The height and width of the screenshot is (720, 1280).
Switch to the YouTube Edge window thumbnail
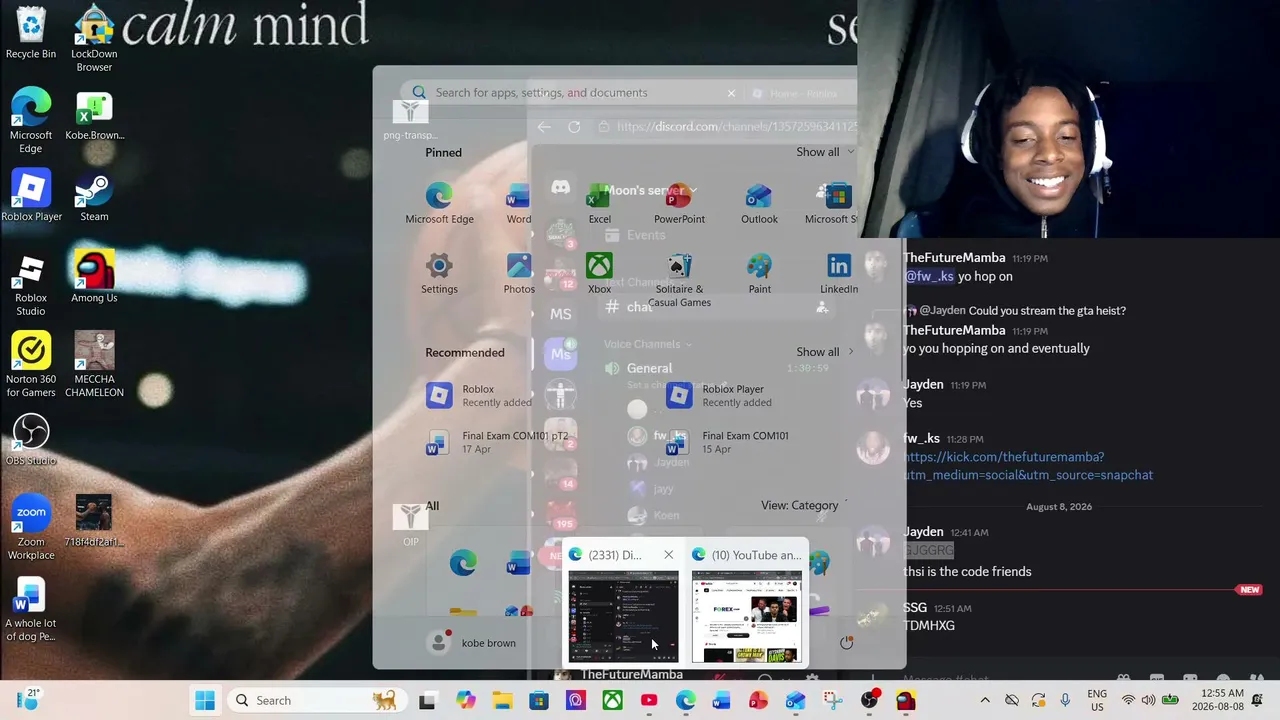point(746,616)
